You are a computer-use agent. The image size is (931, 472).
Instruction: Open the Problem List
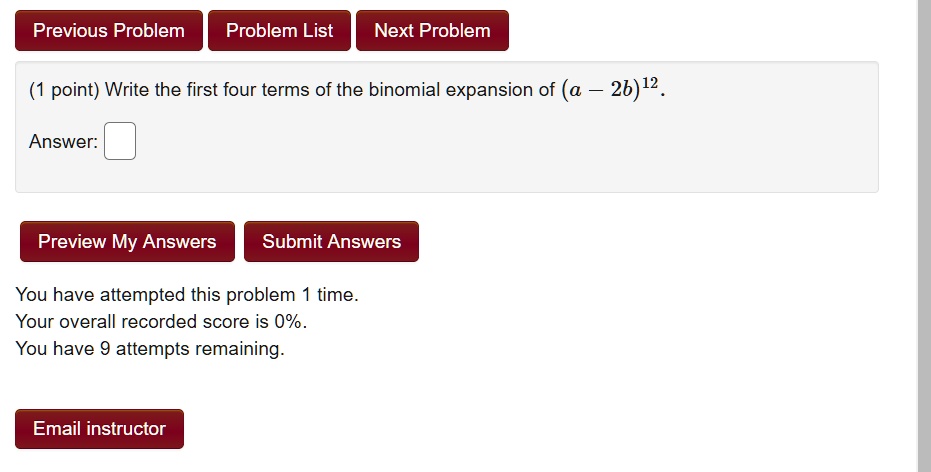pos(279,30)
